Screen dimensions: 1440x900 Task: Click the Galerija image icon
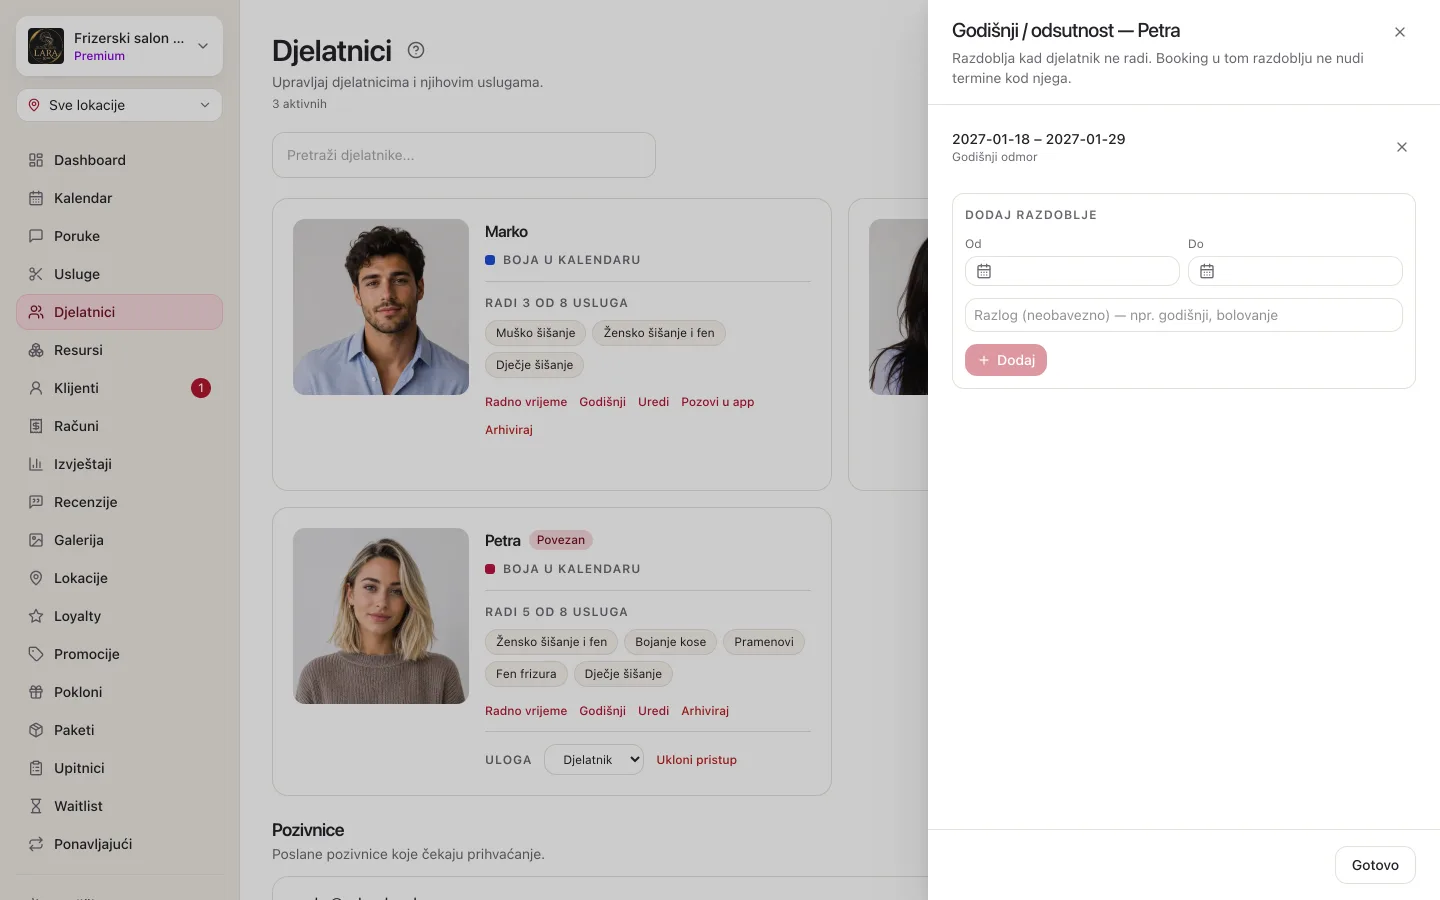tap(36, 540)
